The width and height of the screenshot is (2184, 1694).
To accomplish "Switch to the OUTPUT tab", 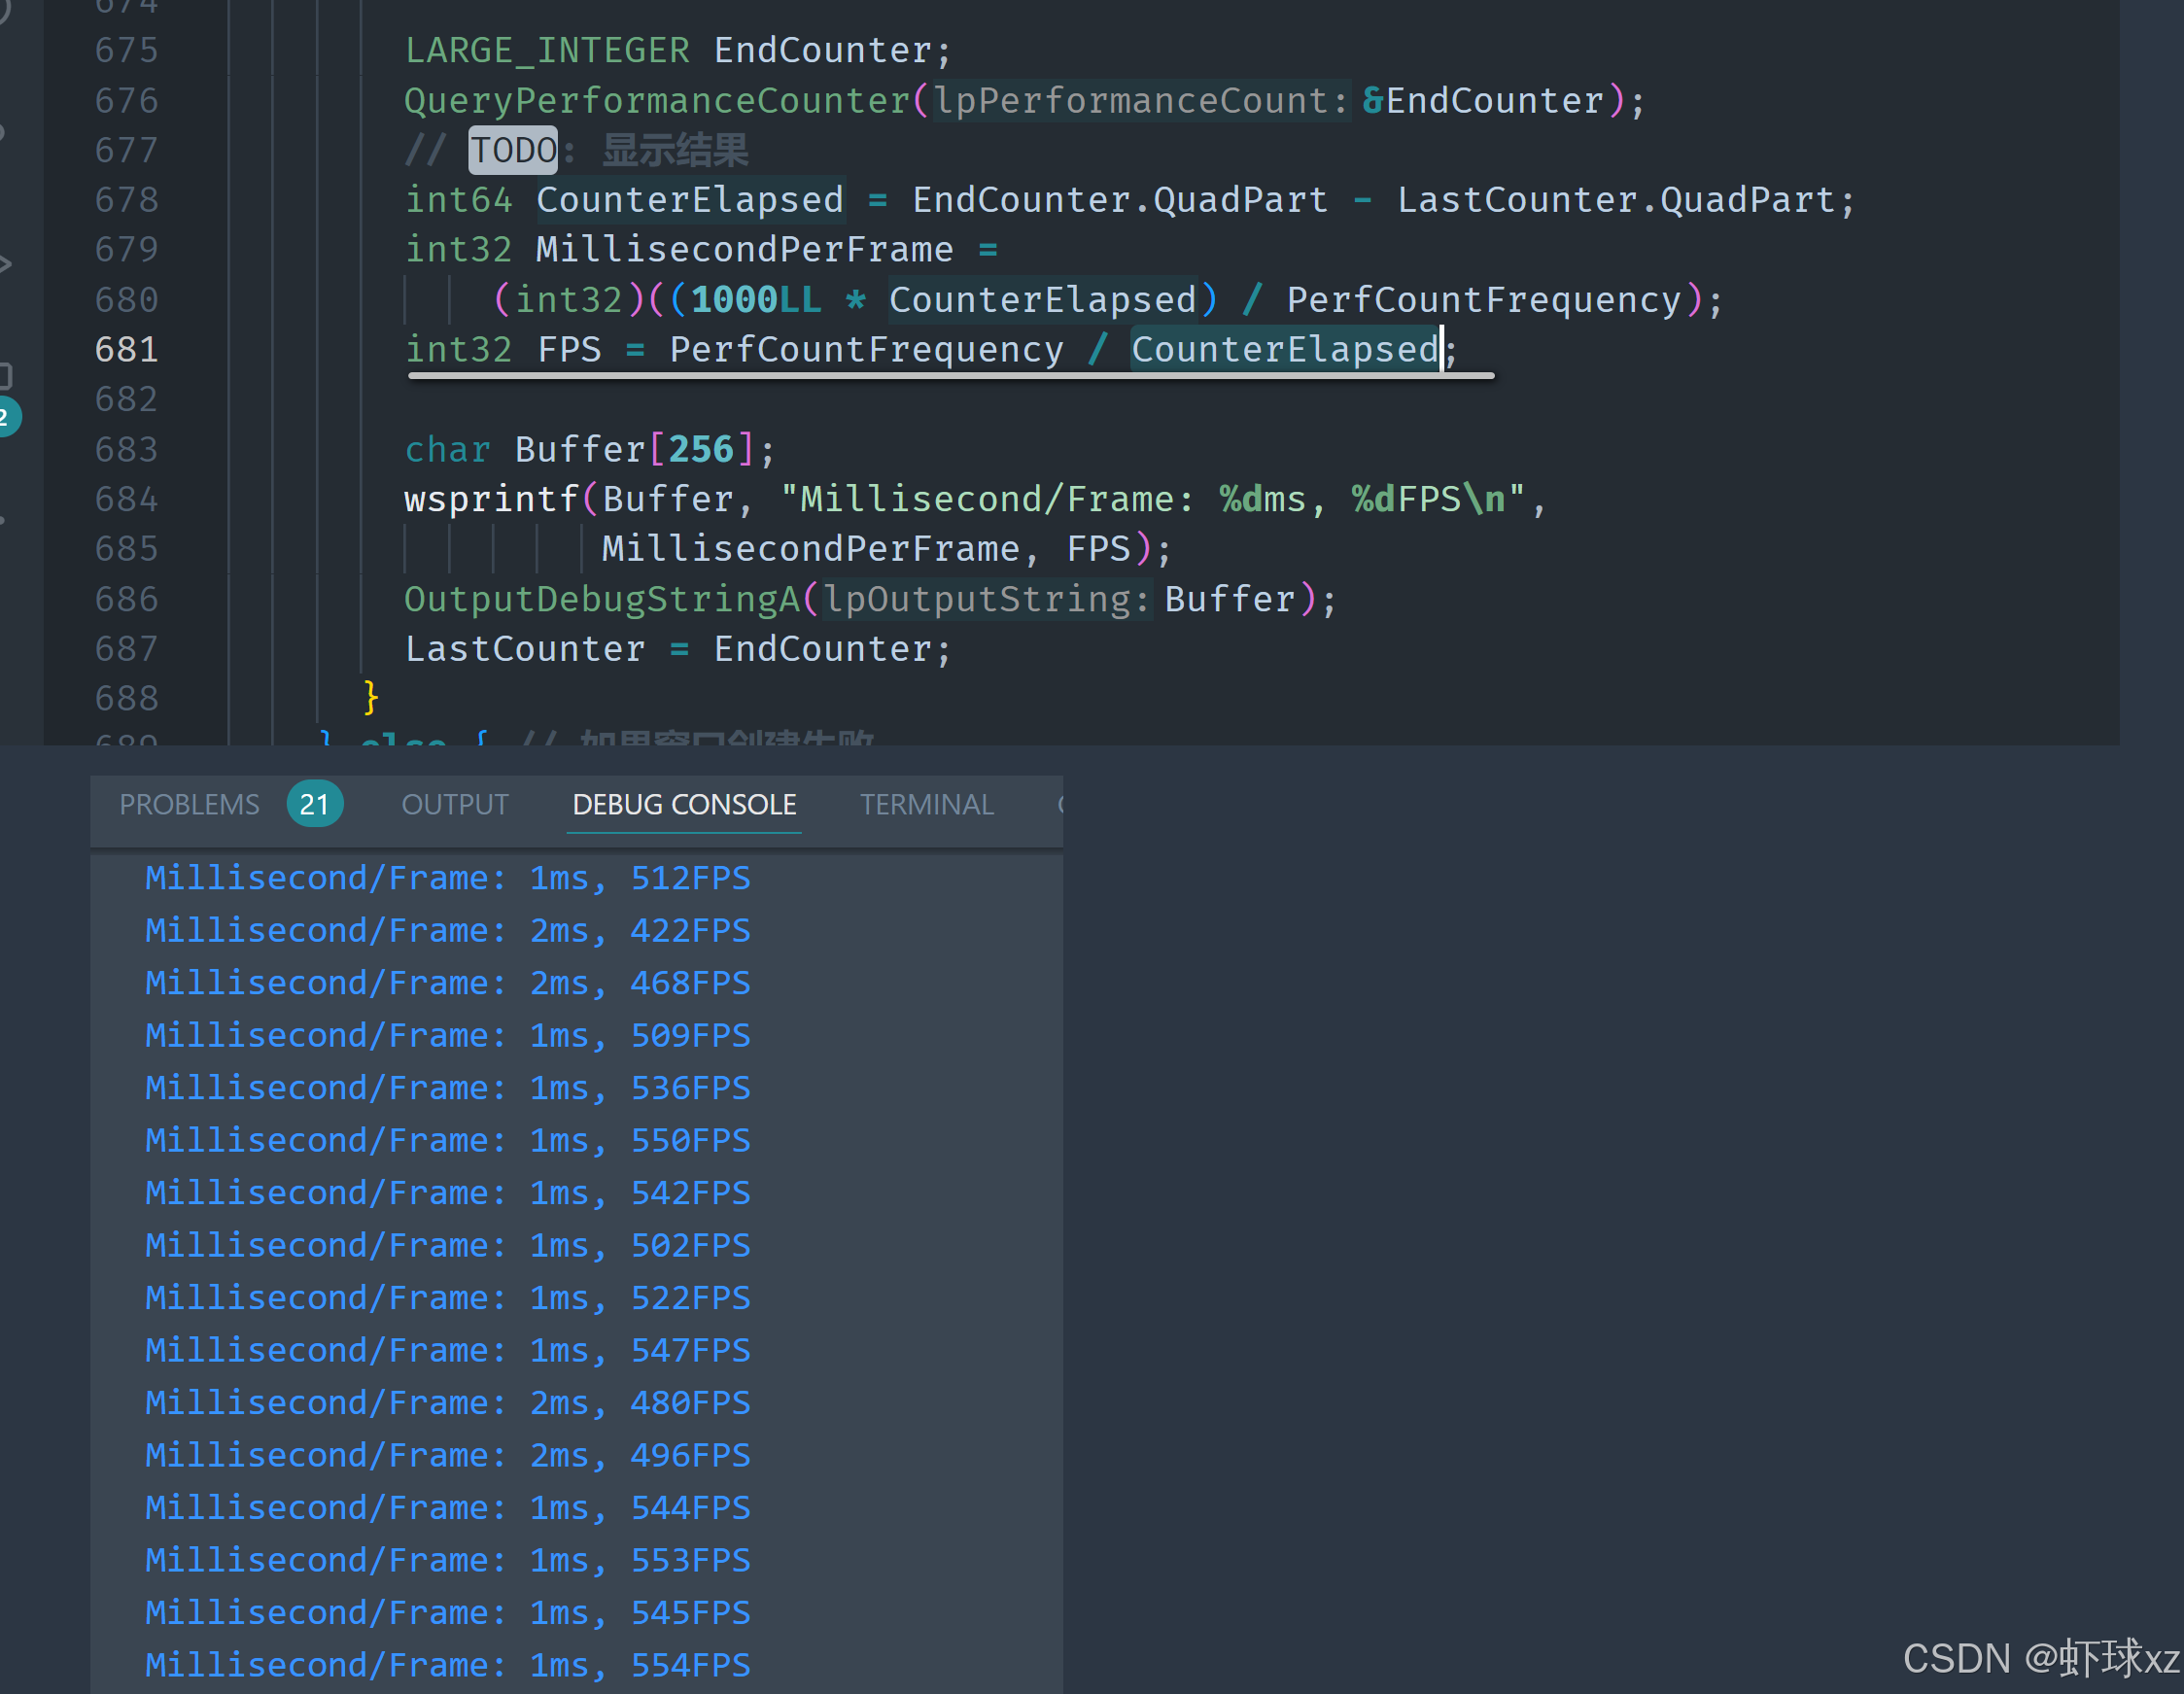I will [x=455, y=804].
